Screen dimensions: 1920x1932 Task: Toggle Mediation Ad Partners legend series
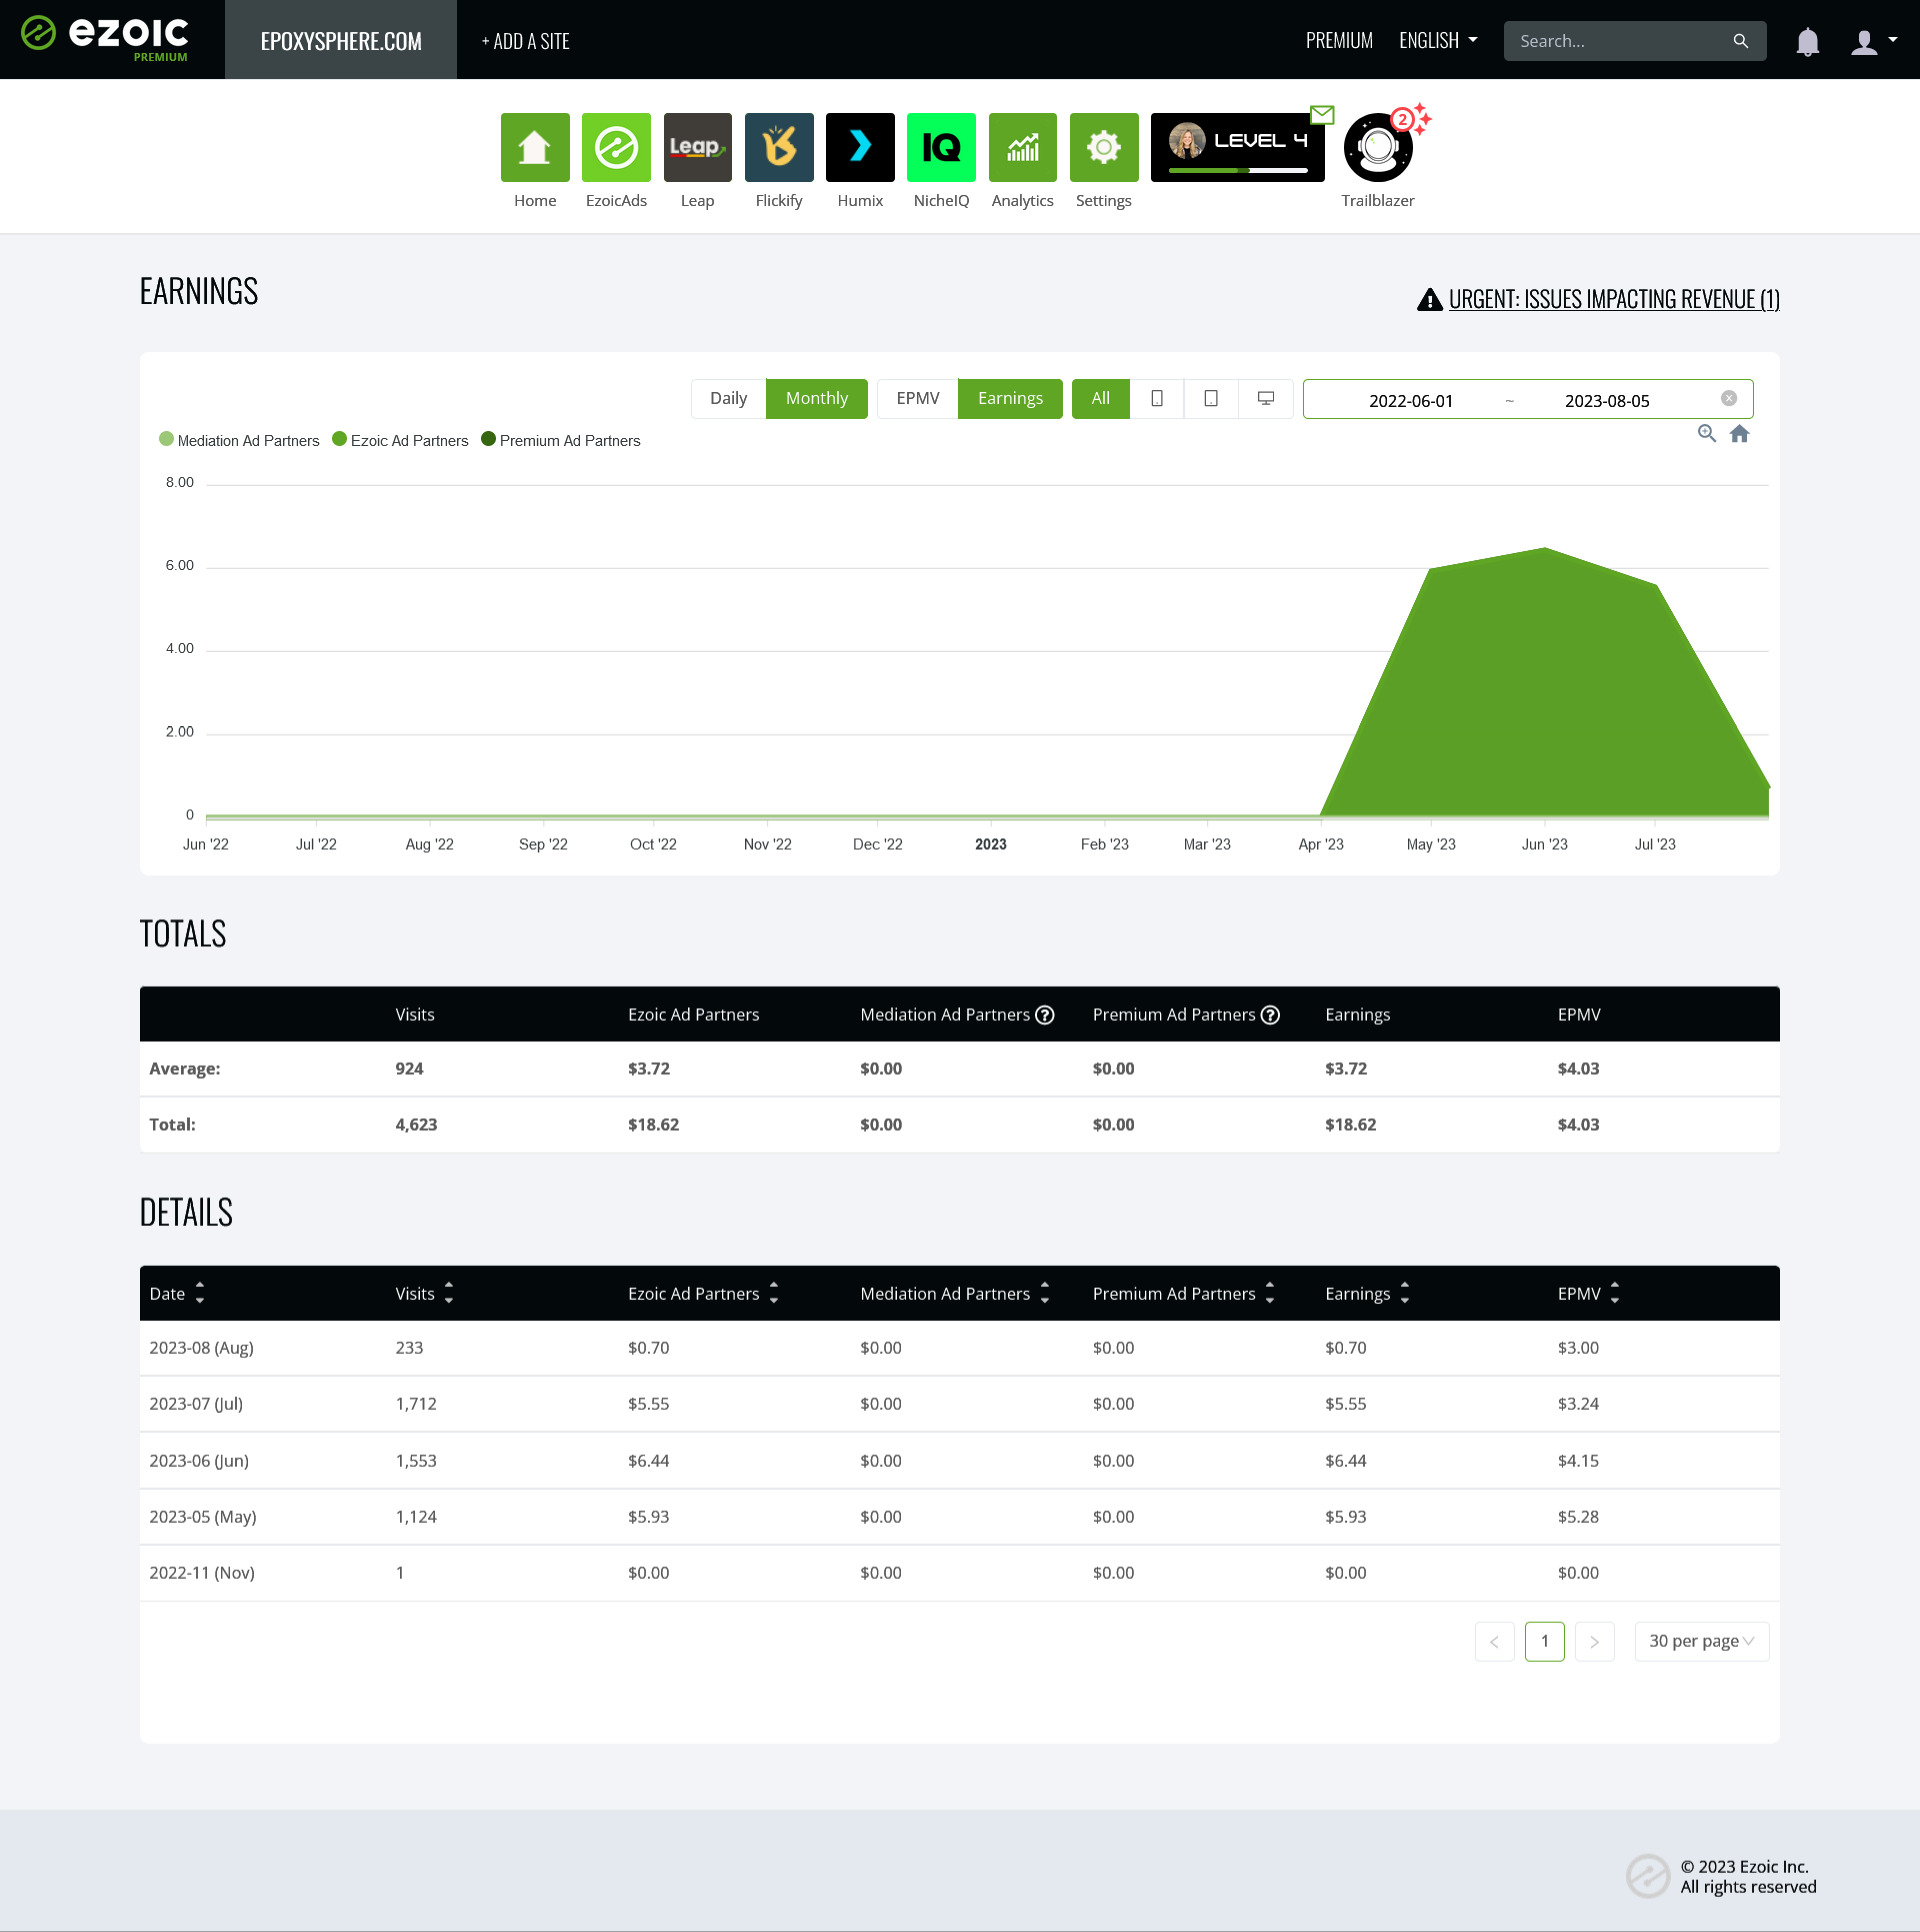[240, 440]
